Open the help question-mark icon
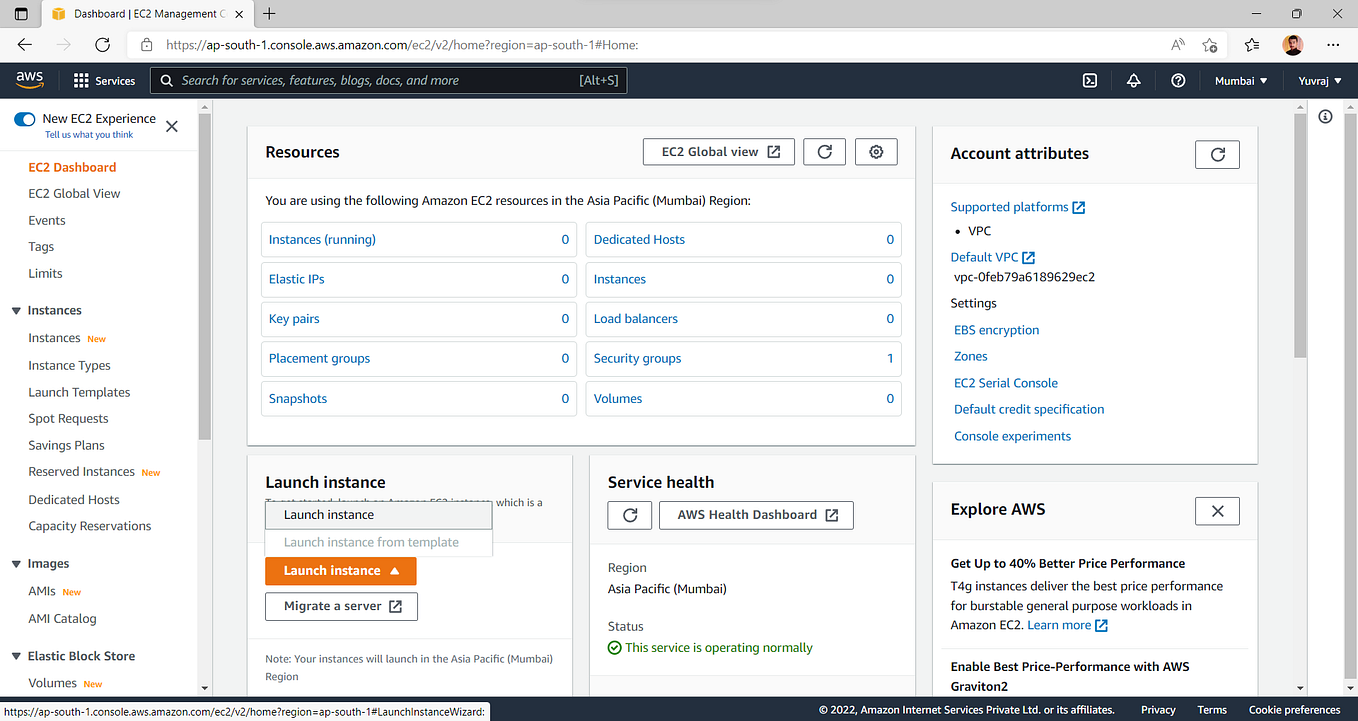1358x721 pixels. point(1178,80)
